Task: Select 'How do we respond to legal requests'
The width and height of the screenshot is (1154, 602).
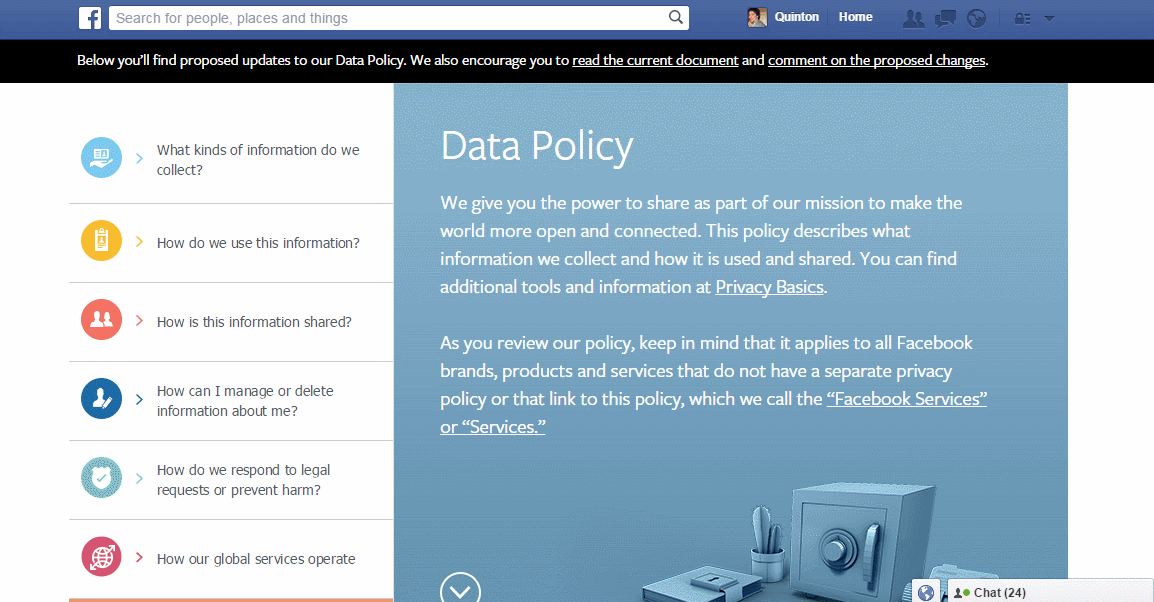Action: click(x=244, y=480)
